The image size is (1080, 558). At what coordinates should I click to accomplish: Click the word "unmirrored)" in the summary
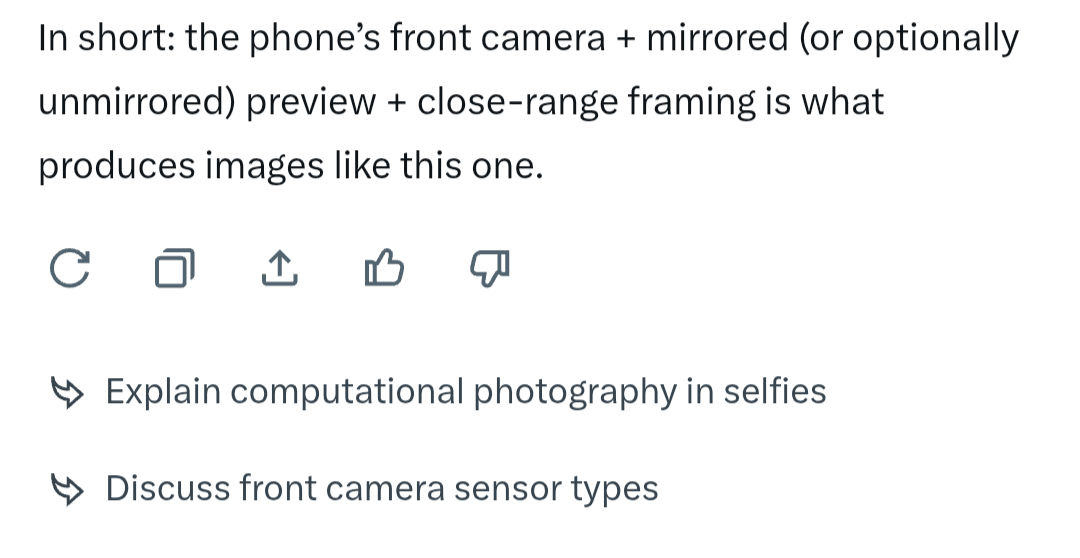click(x=137, y=102)
